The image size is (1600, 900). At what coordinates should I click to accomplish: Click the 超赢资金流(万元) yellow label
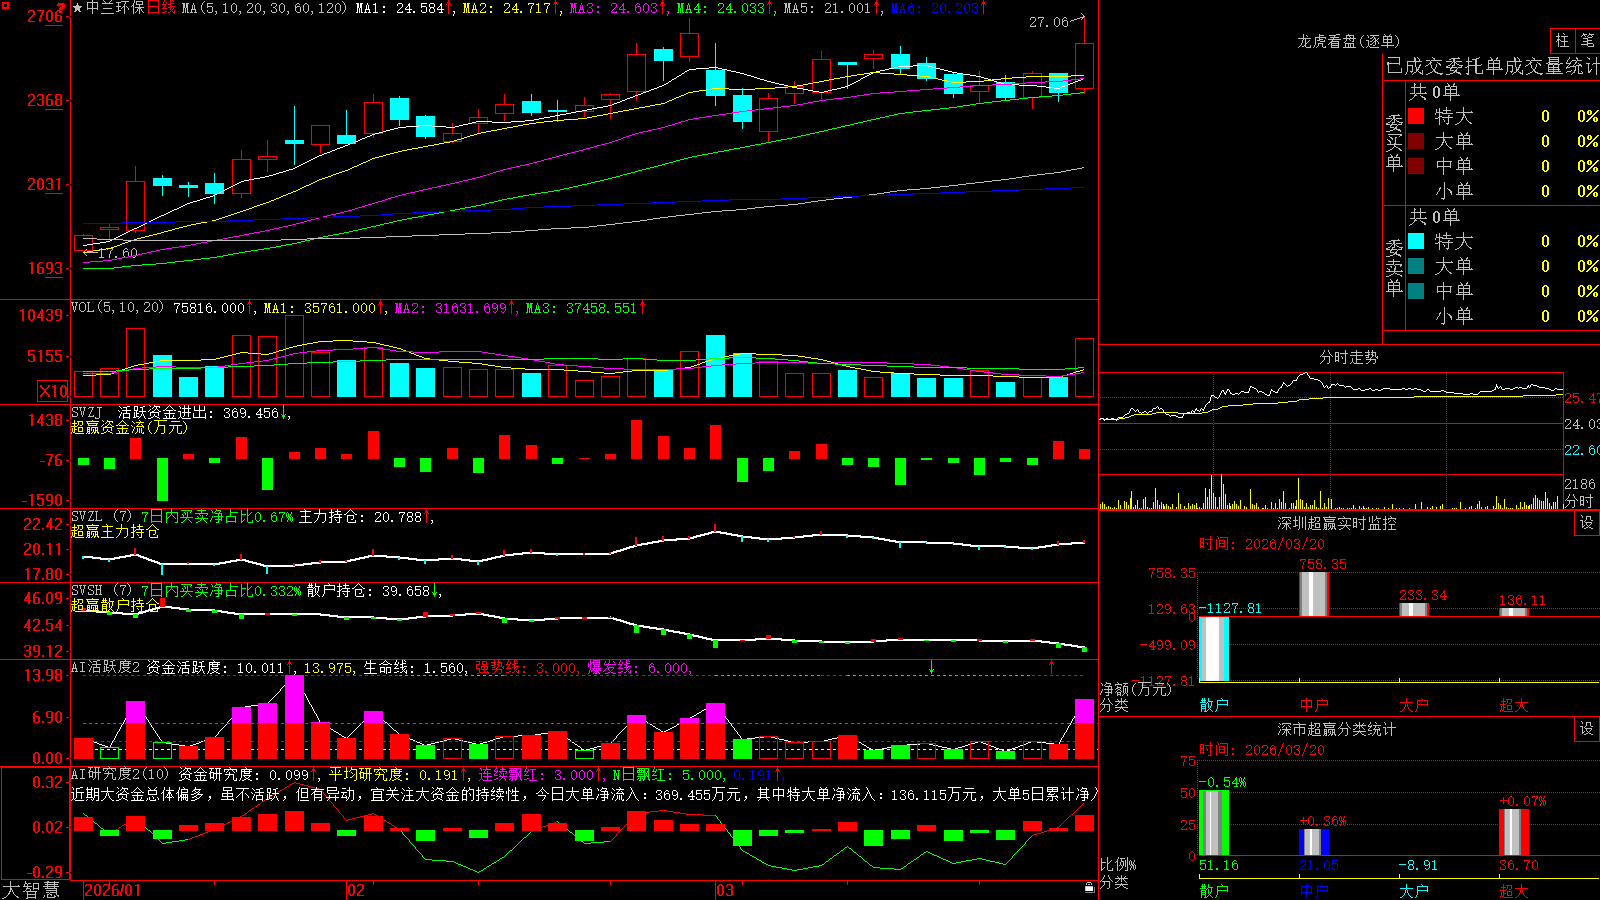129,427
